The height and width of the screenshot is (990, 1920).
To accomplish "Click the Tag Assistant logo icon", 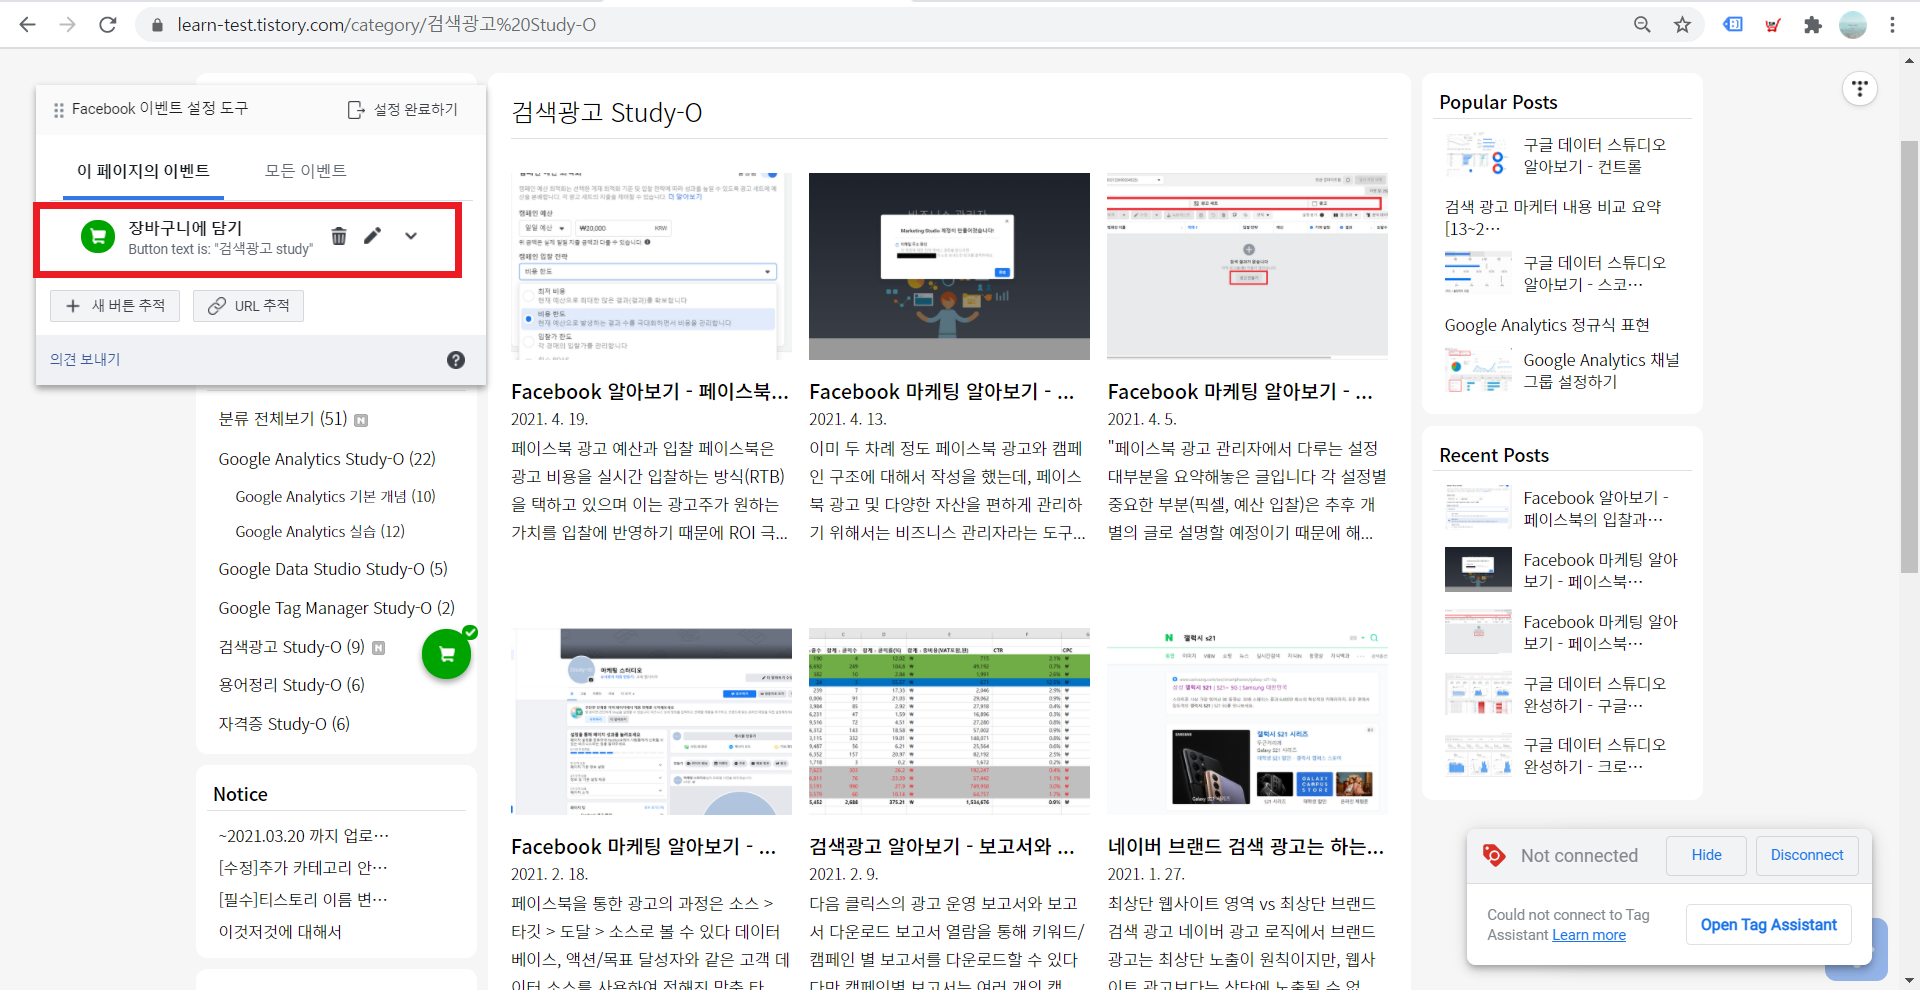I will pos(1494,855).
